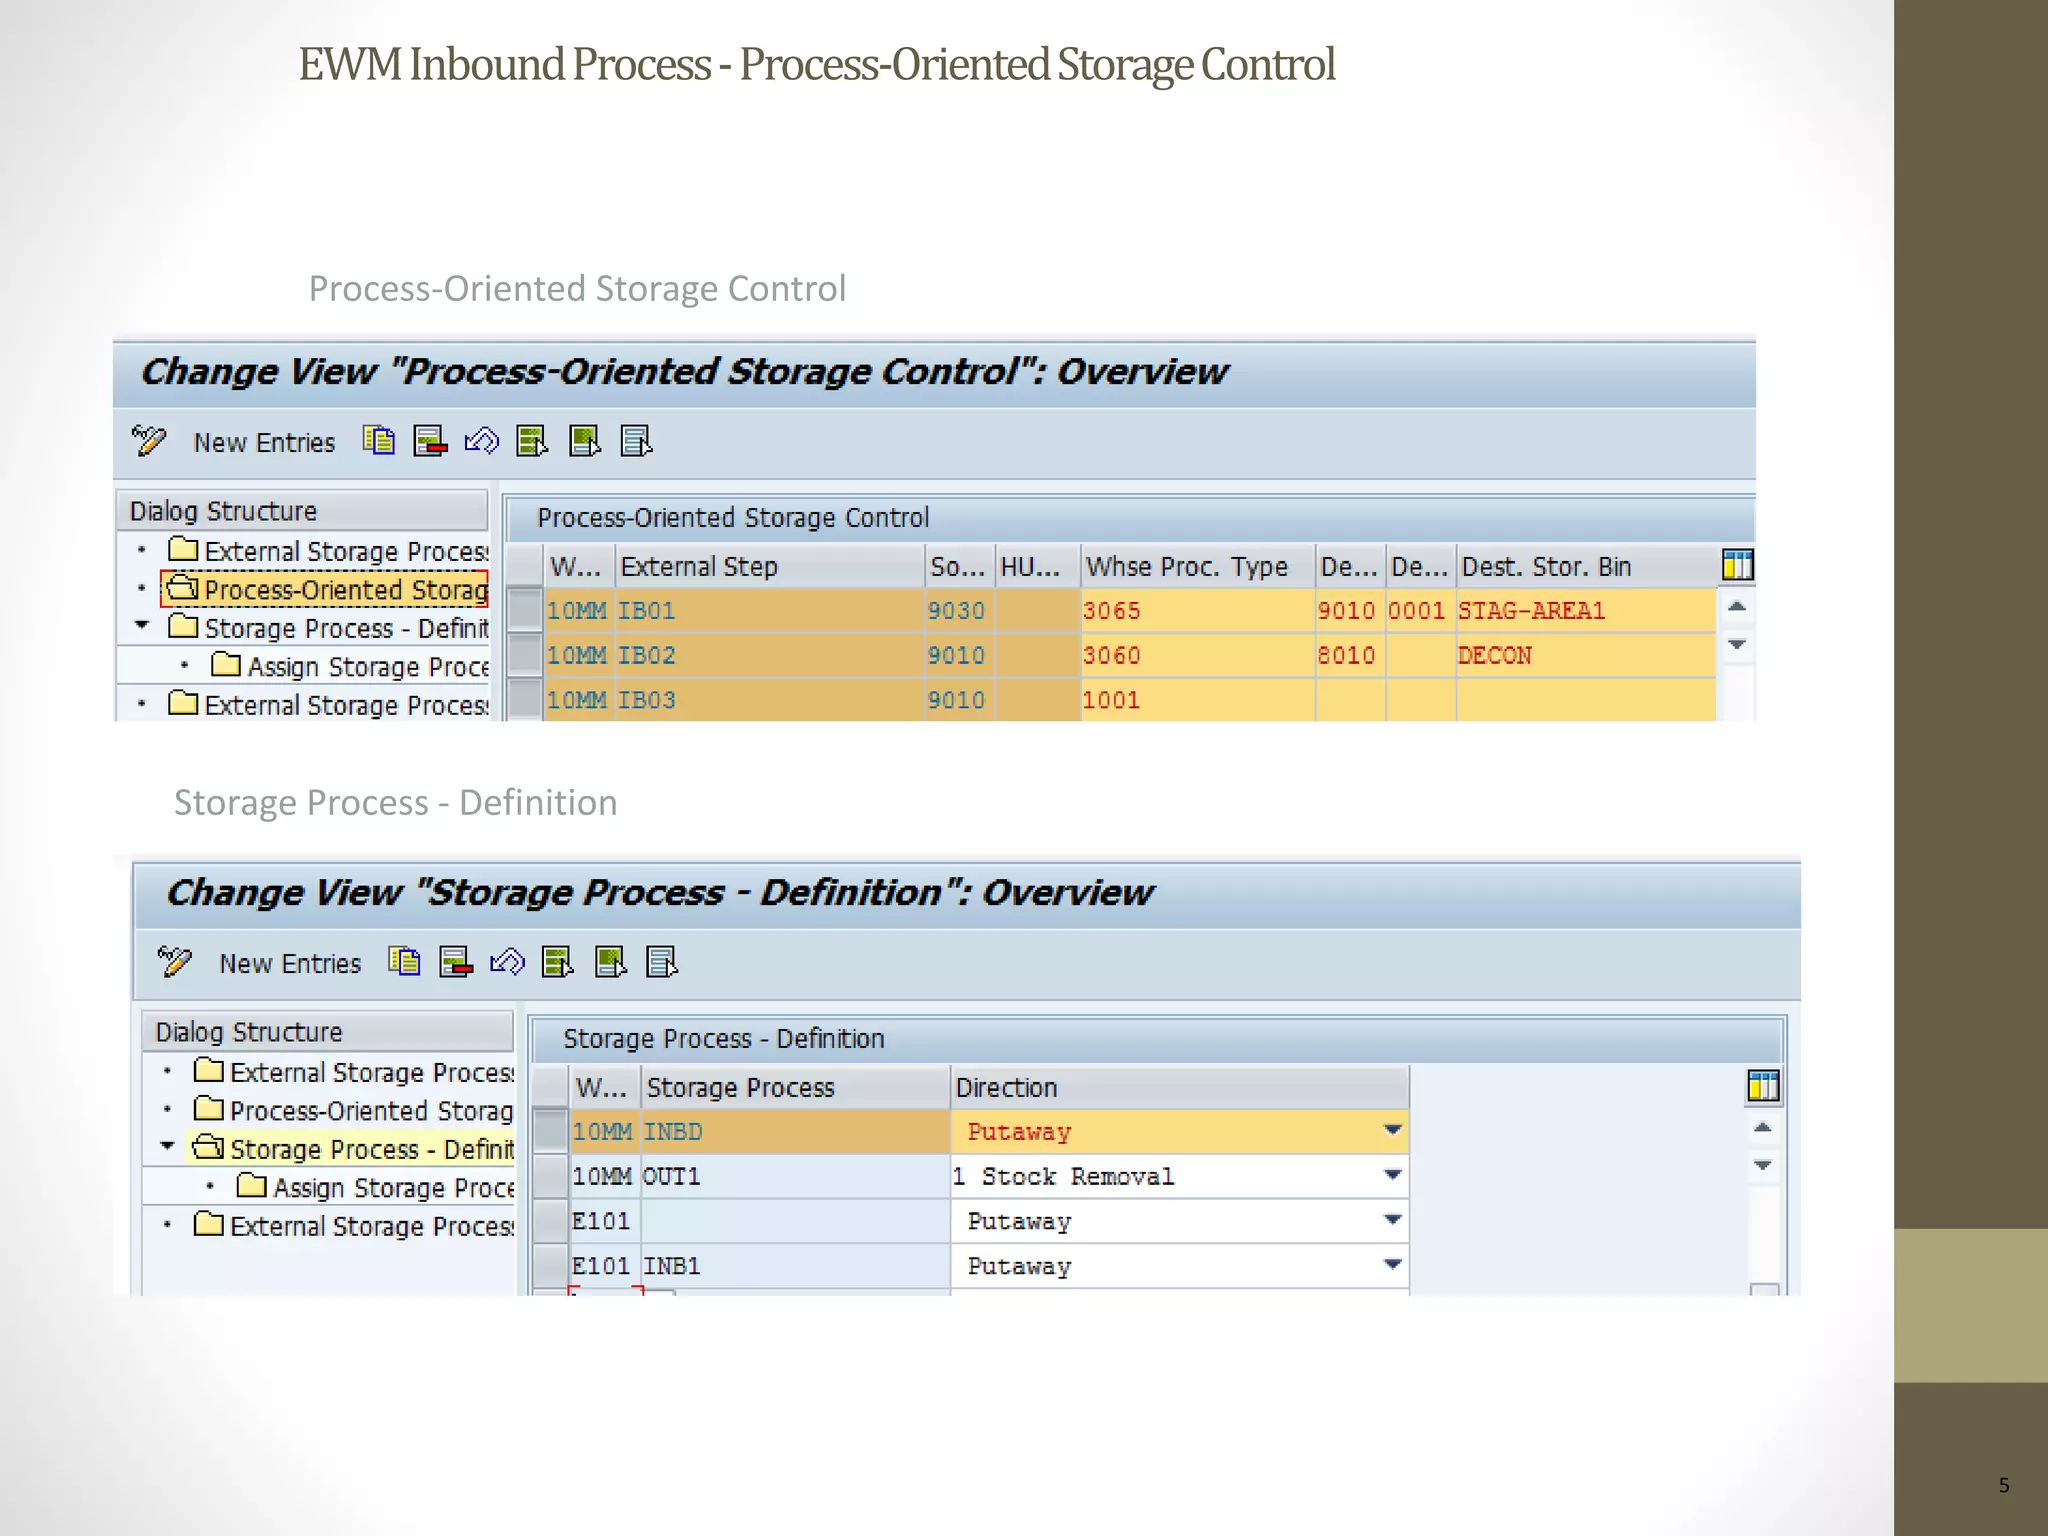Image resolution: width=2048 pixels, height=1536 pixels.
Task: Select row marker for OUT1 entry
Action: coord(550,1176)
